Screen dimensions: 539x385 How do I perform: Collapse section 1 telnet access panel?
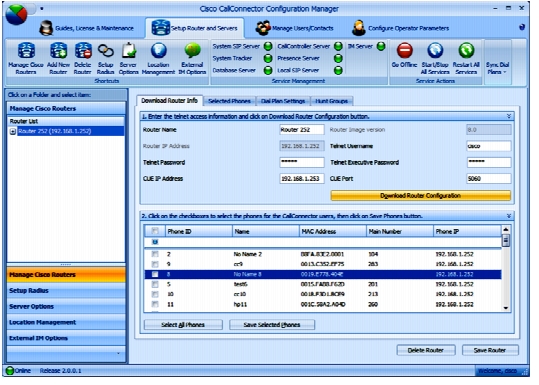[x=509, y=117]
